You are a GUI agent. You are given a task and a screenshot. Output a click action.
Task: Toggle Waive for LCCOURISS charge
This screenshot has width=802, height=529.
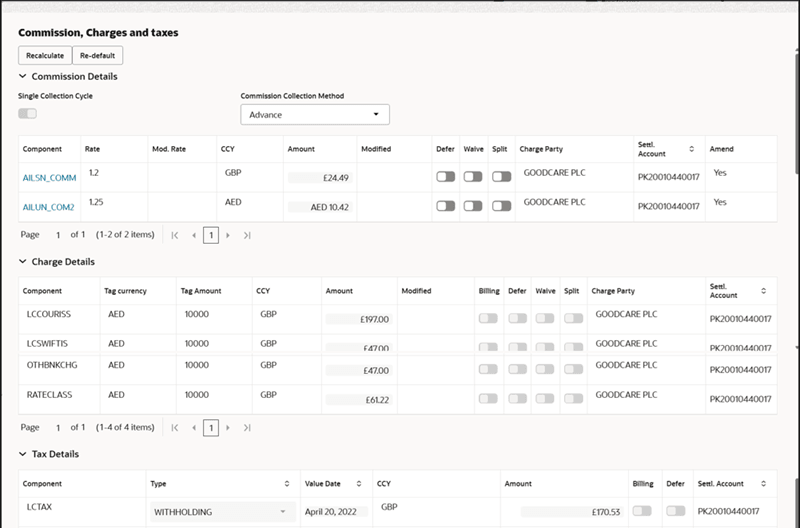(x=545, y=318)
